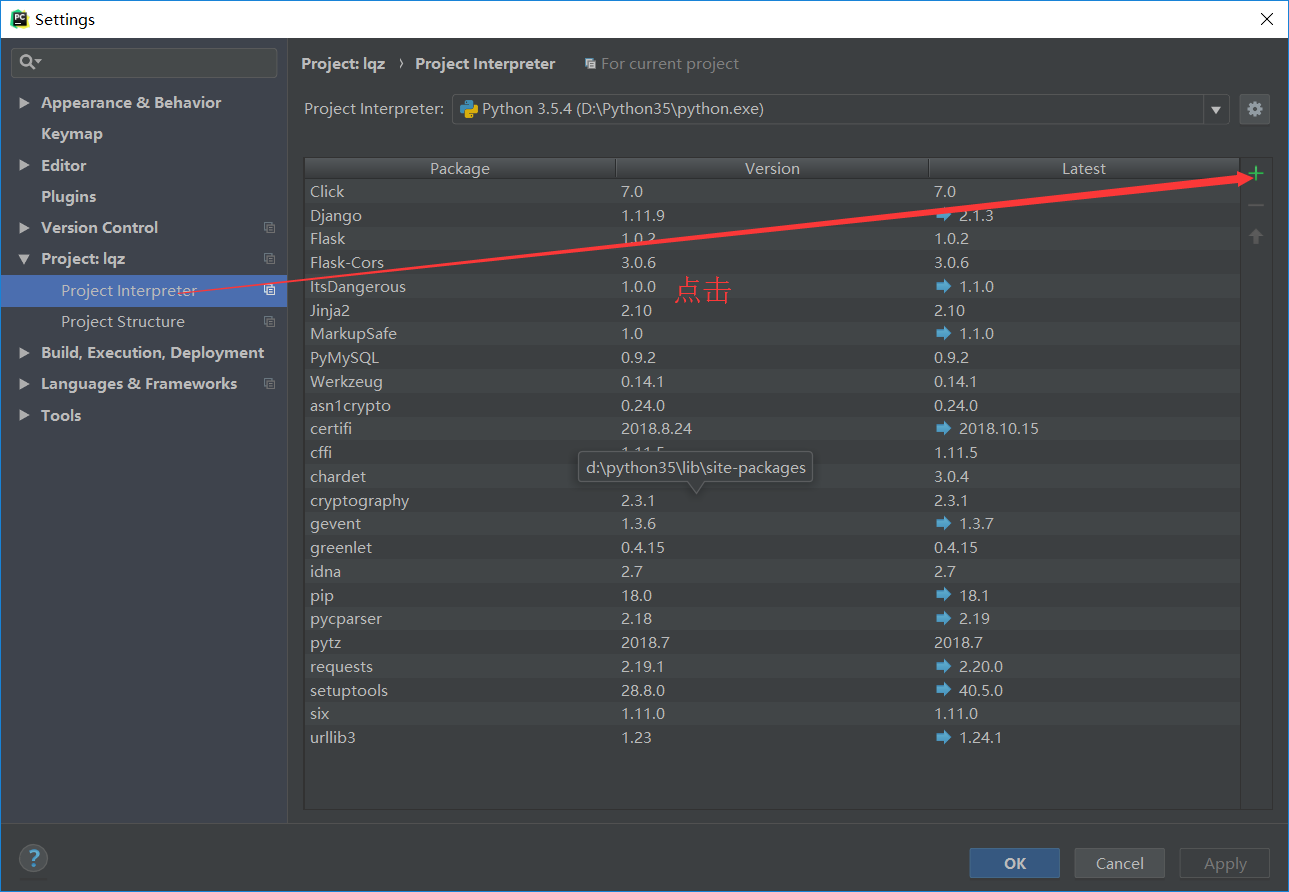Click the upgrade package arrow icon

(x=1256, y=237)
